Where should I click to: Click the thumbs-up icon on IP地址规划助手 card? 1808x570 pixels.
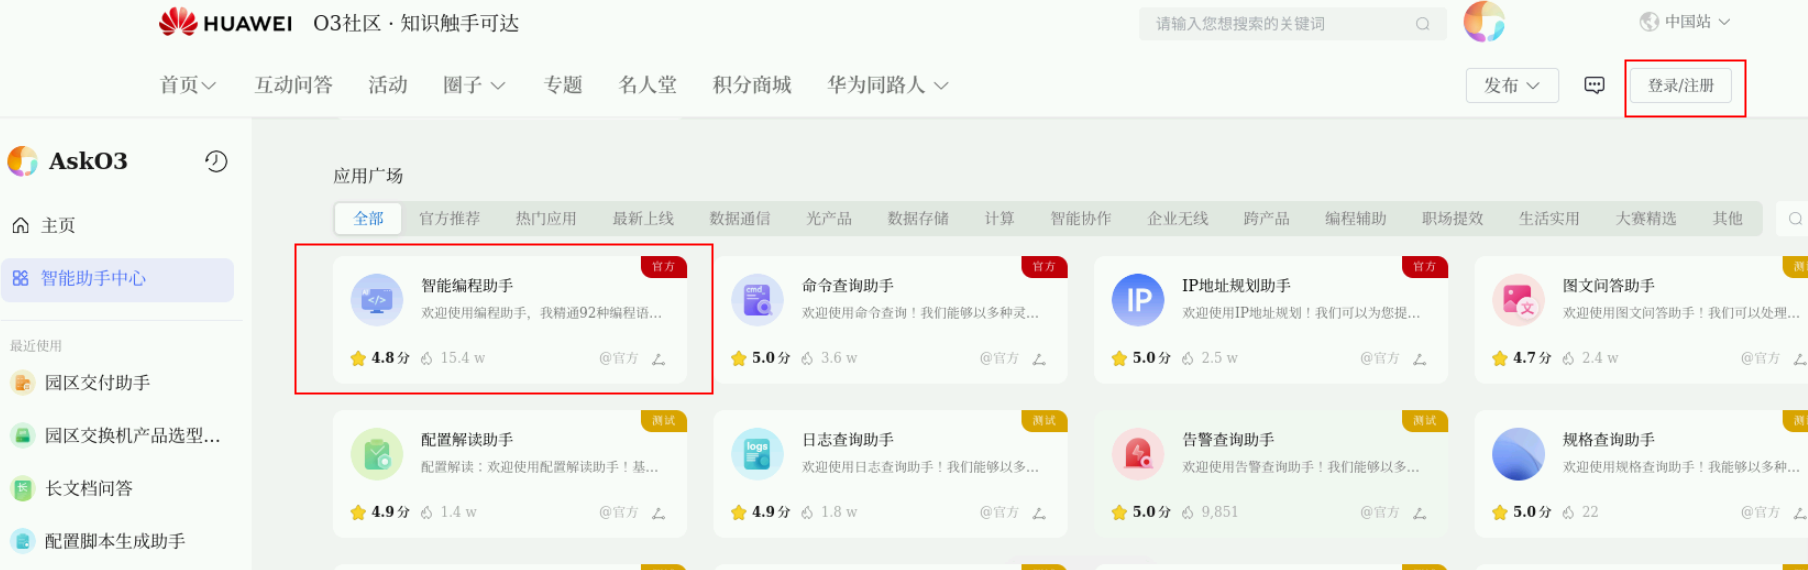coord(1188,358)
